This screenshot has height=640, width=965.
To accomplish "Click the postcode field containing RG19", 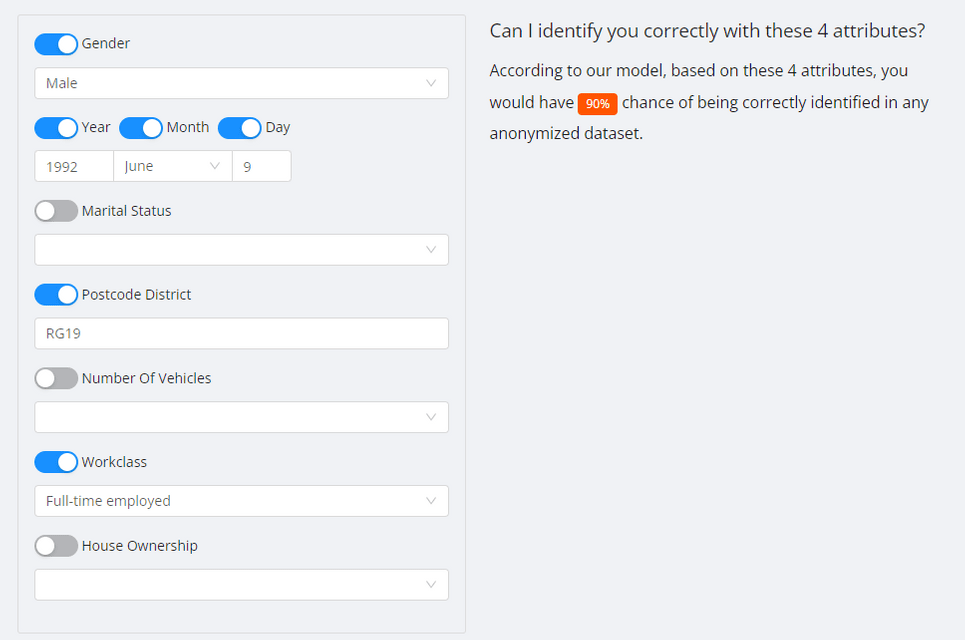I will pyautogui.click(x=241, y=334).
